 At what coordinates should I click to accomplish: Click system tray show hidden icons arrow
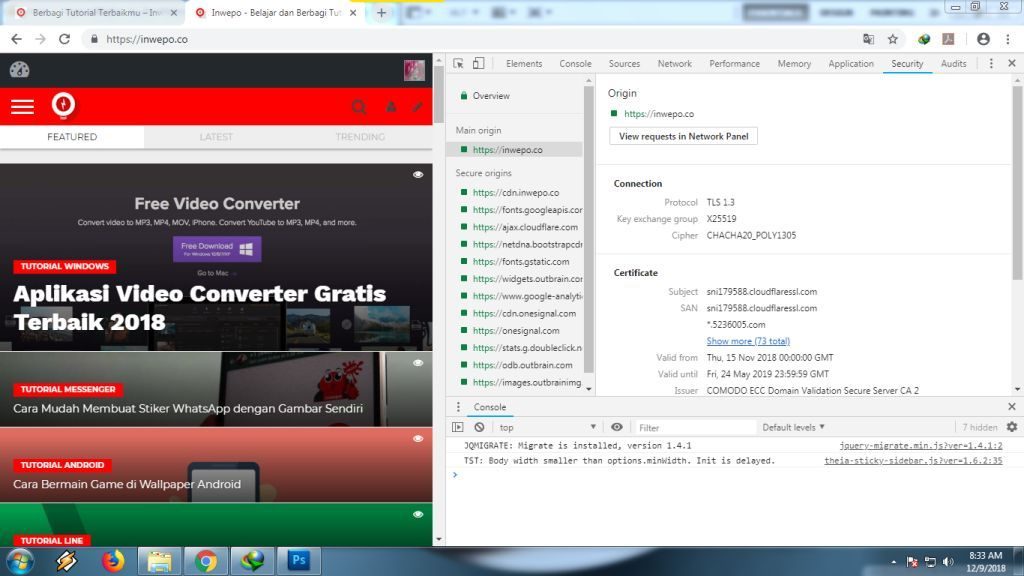(893, 562)
